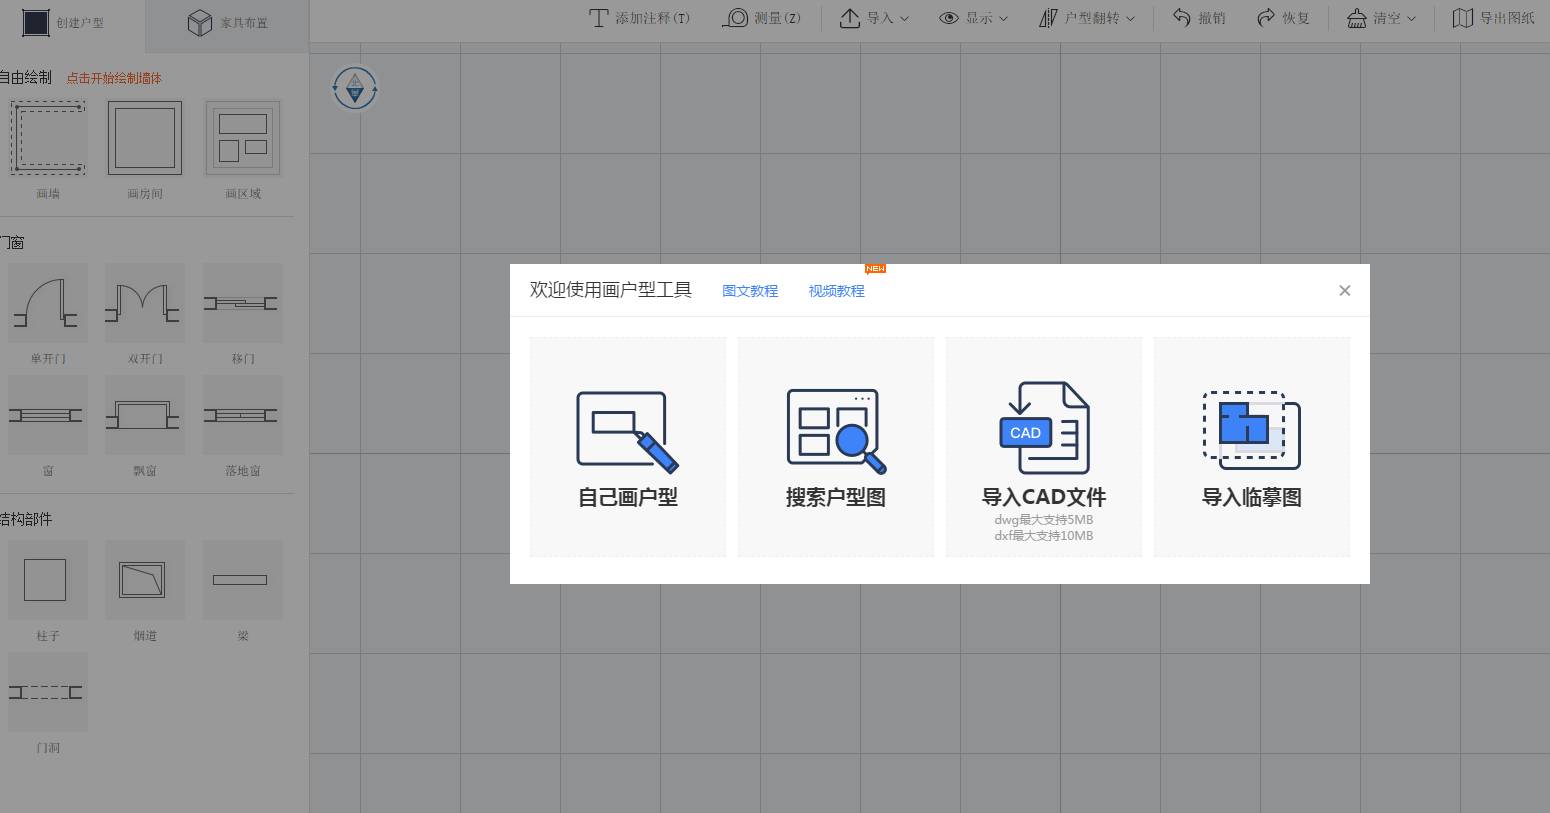Choose the 移门 sliding door icon
The height and width of the screenshot is (813, 1550).
(243, 303)
